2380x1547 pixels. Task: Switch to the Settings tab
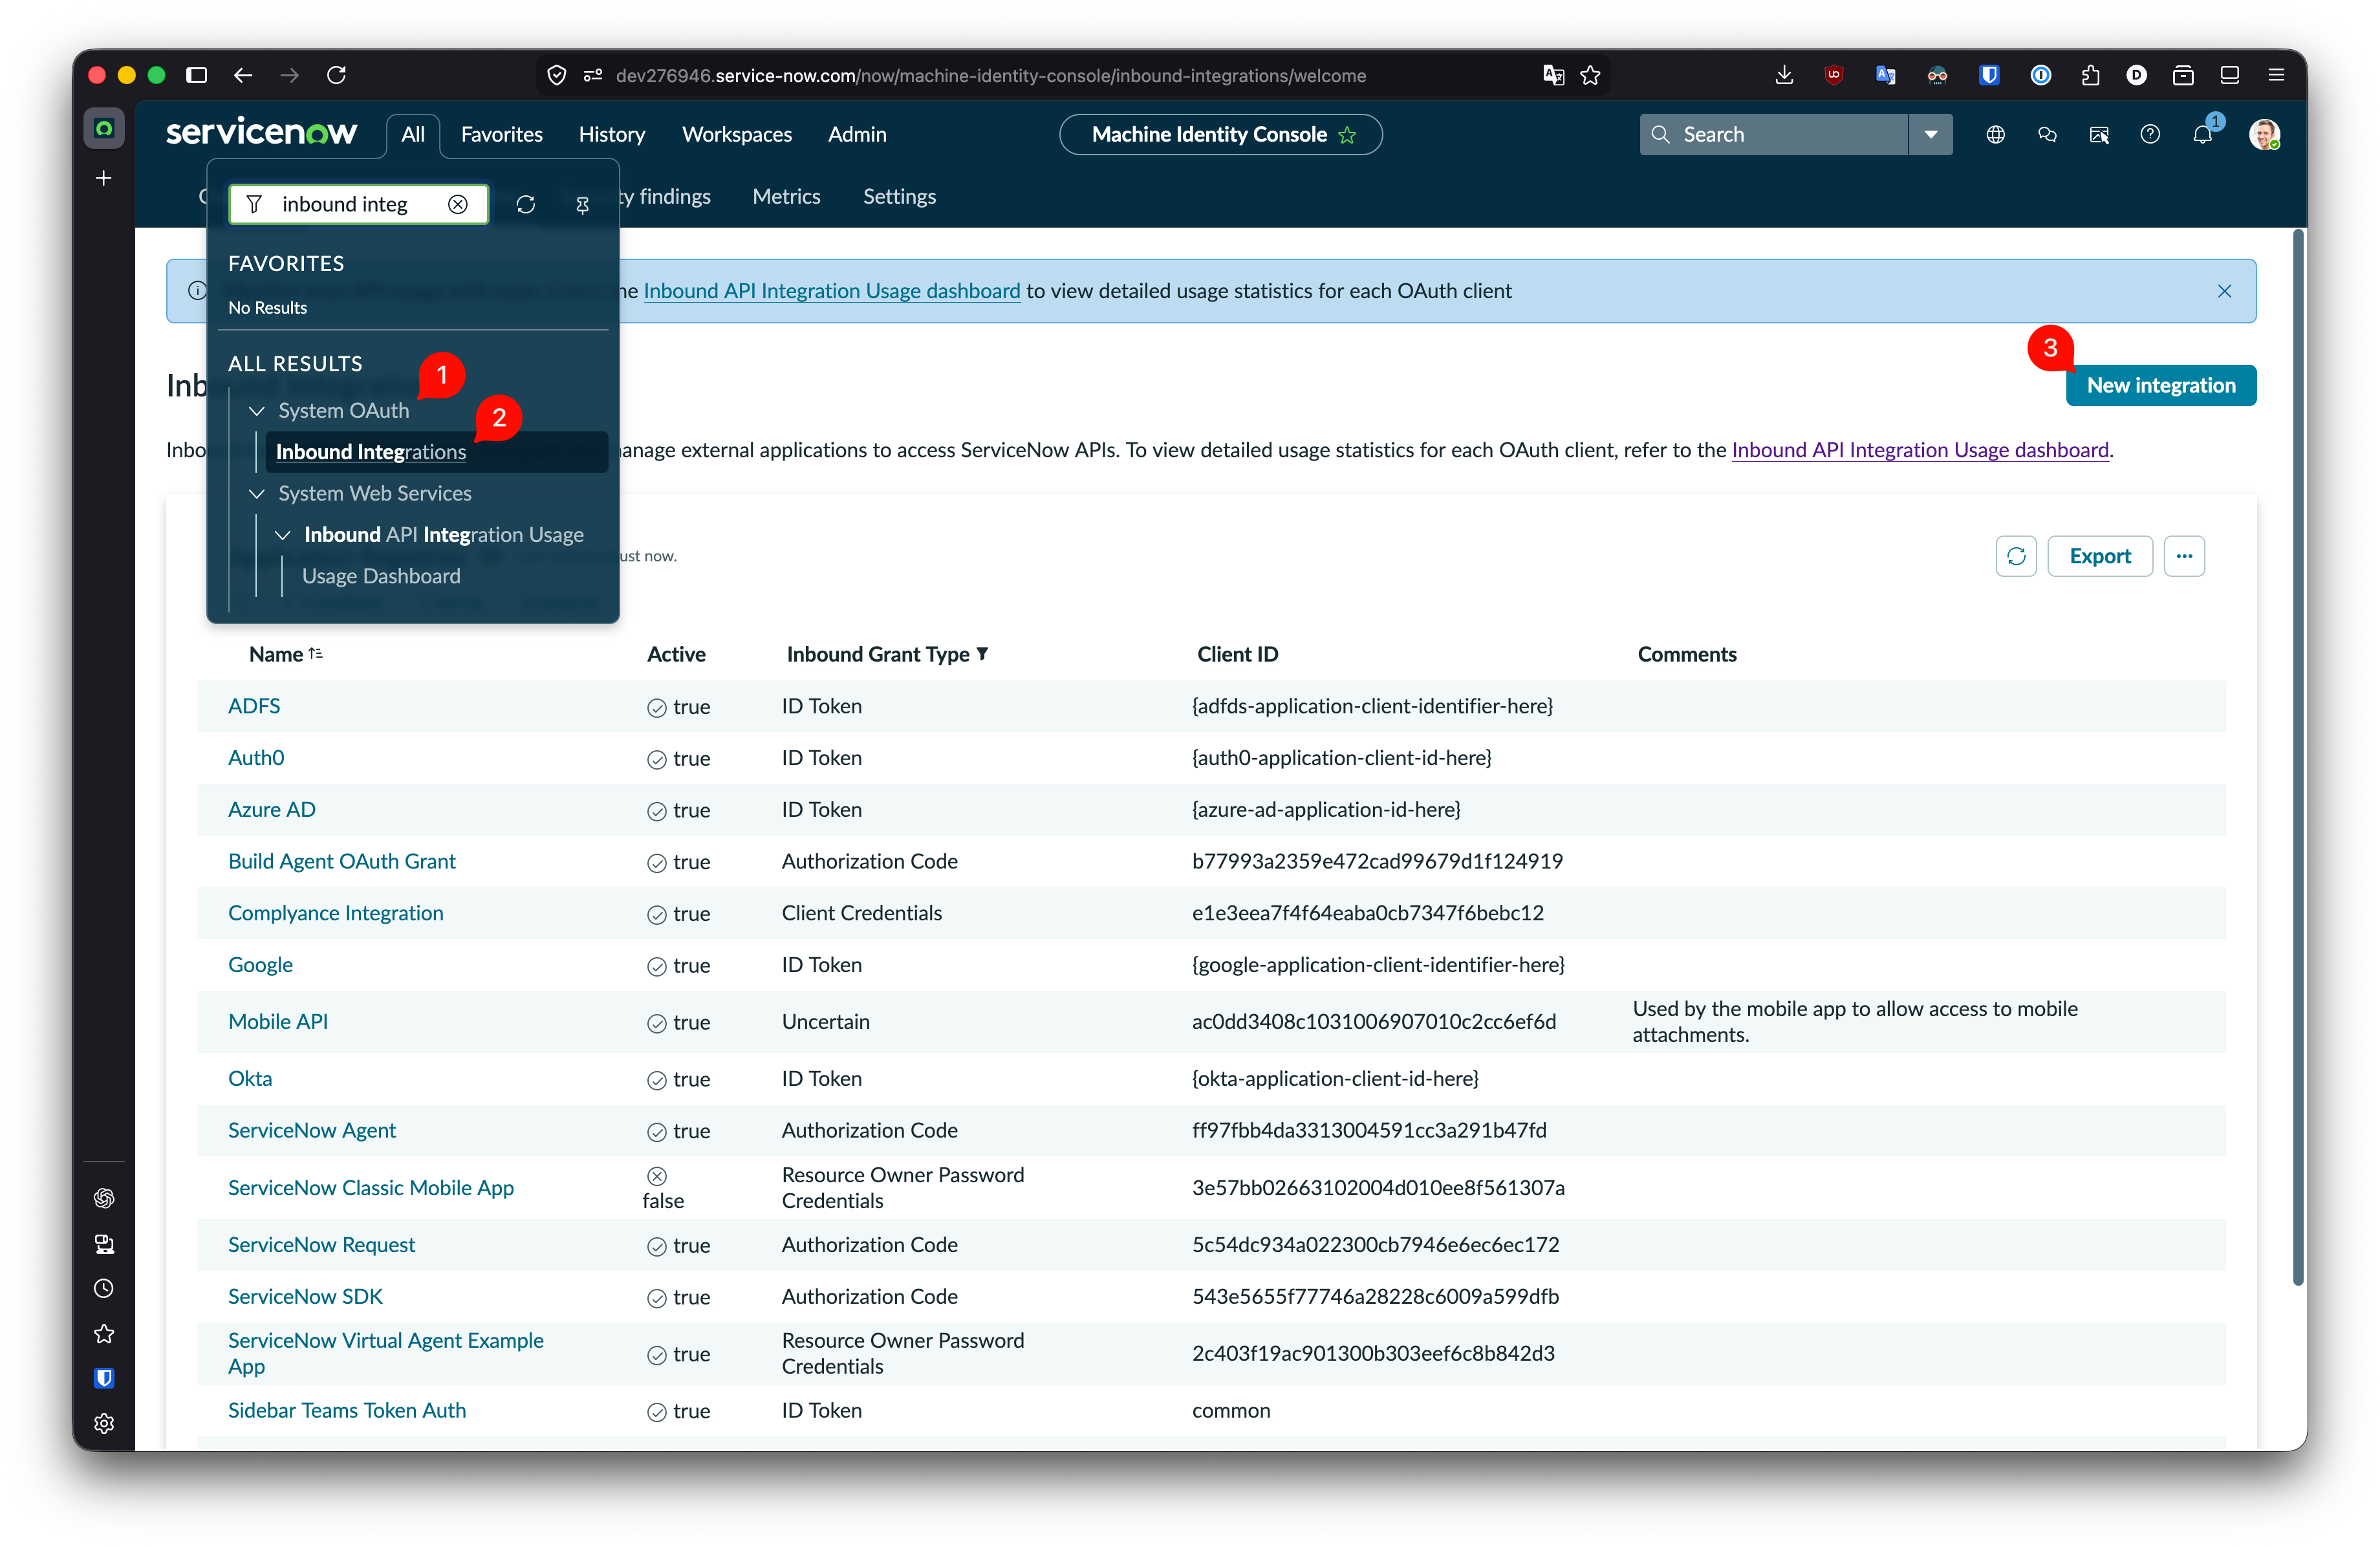[899, 197]
